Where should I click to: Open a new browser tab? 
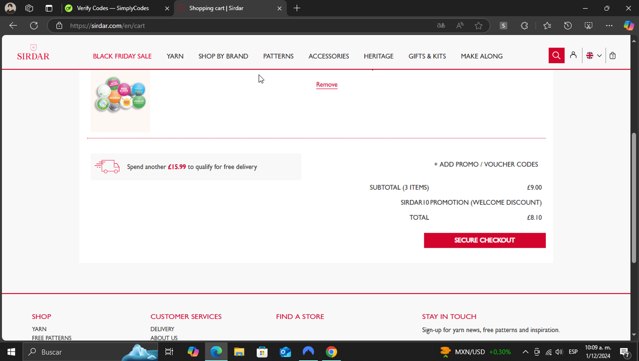[x=297, y=8]
